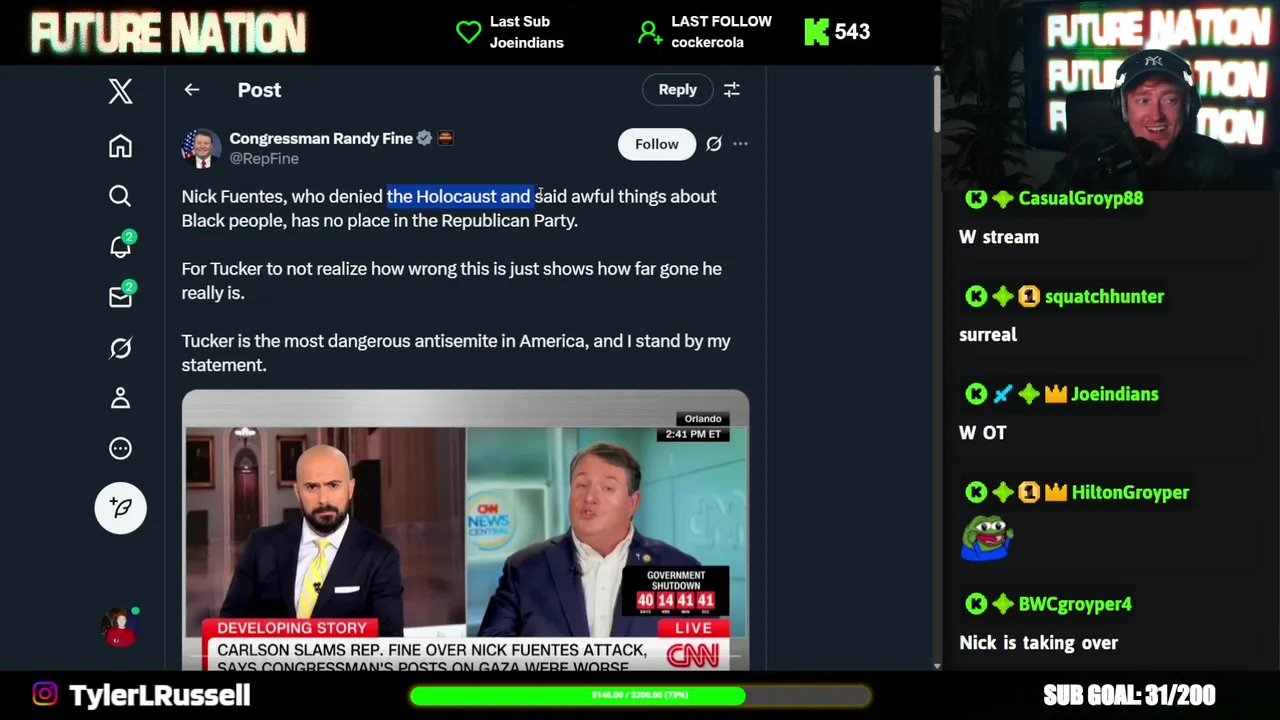Follow Congressman Randy Fine

point(656,144)
